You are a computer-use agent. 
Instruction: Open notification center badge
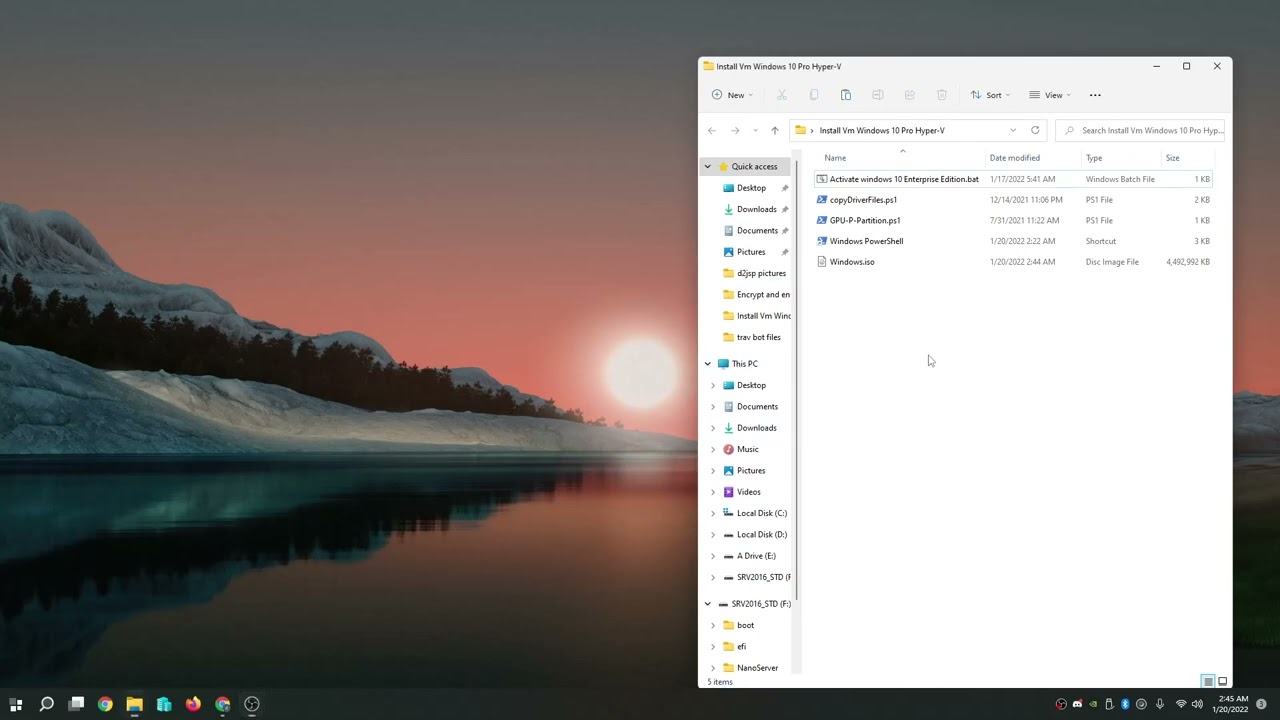pyautogui.click(x=1261, y=704)
